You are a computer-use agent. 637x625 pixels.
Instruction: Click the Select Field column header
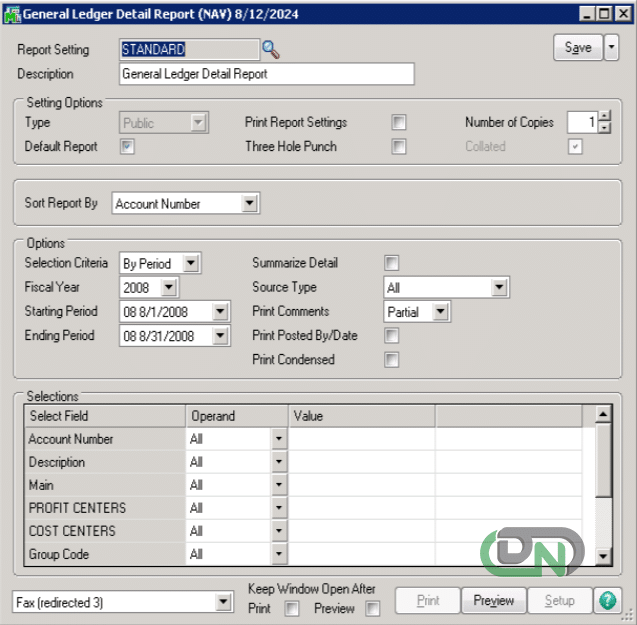(105, 416)
